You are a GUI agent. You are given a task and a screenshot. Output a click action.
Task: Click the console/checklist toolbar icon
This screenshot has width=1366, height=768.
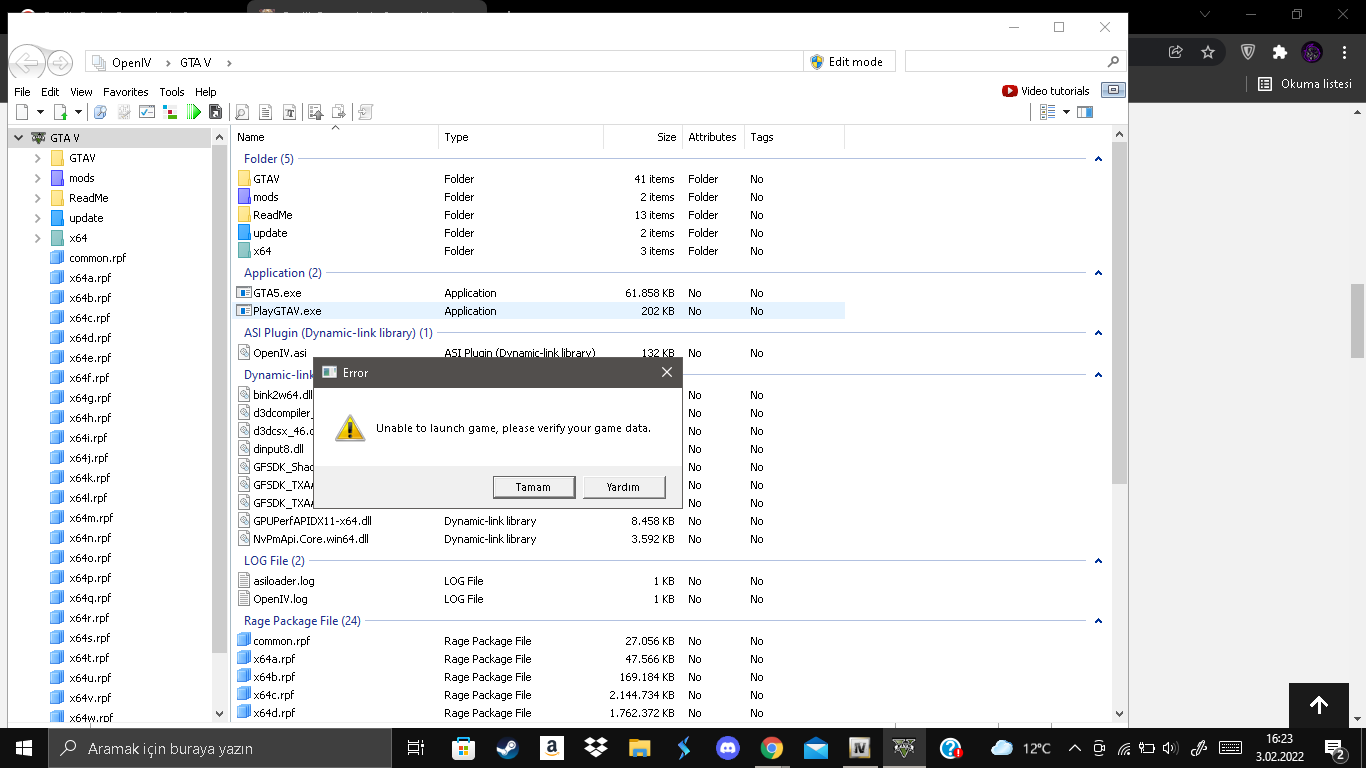pyautogui.click(x=146, y=112)
